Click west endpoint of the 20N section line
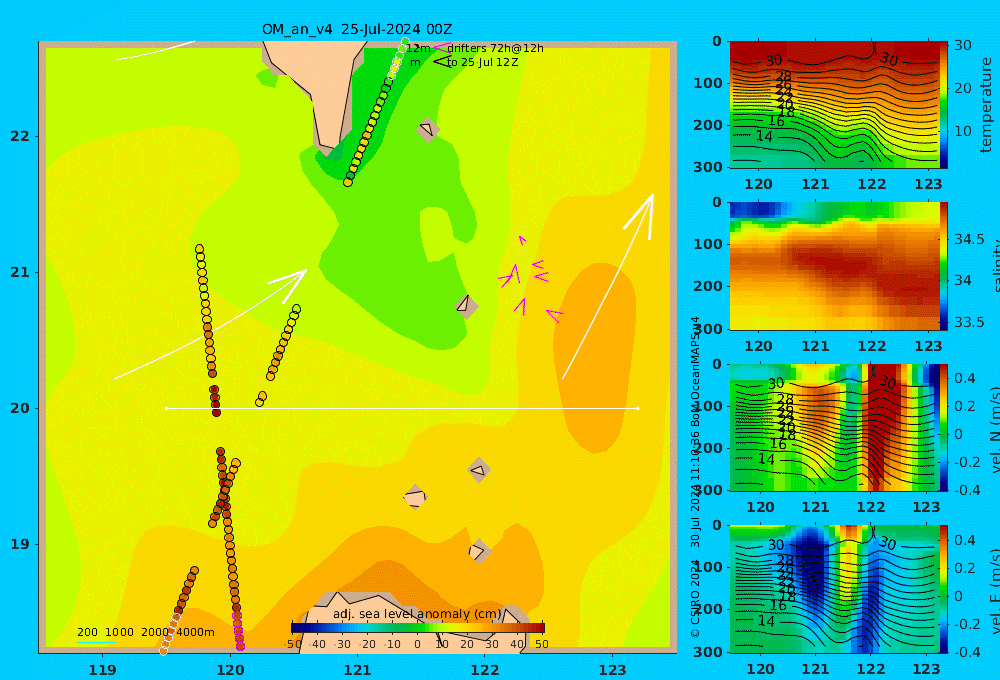The height and width of the screenshot is (680, 1000). click(166, 408)
